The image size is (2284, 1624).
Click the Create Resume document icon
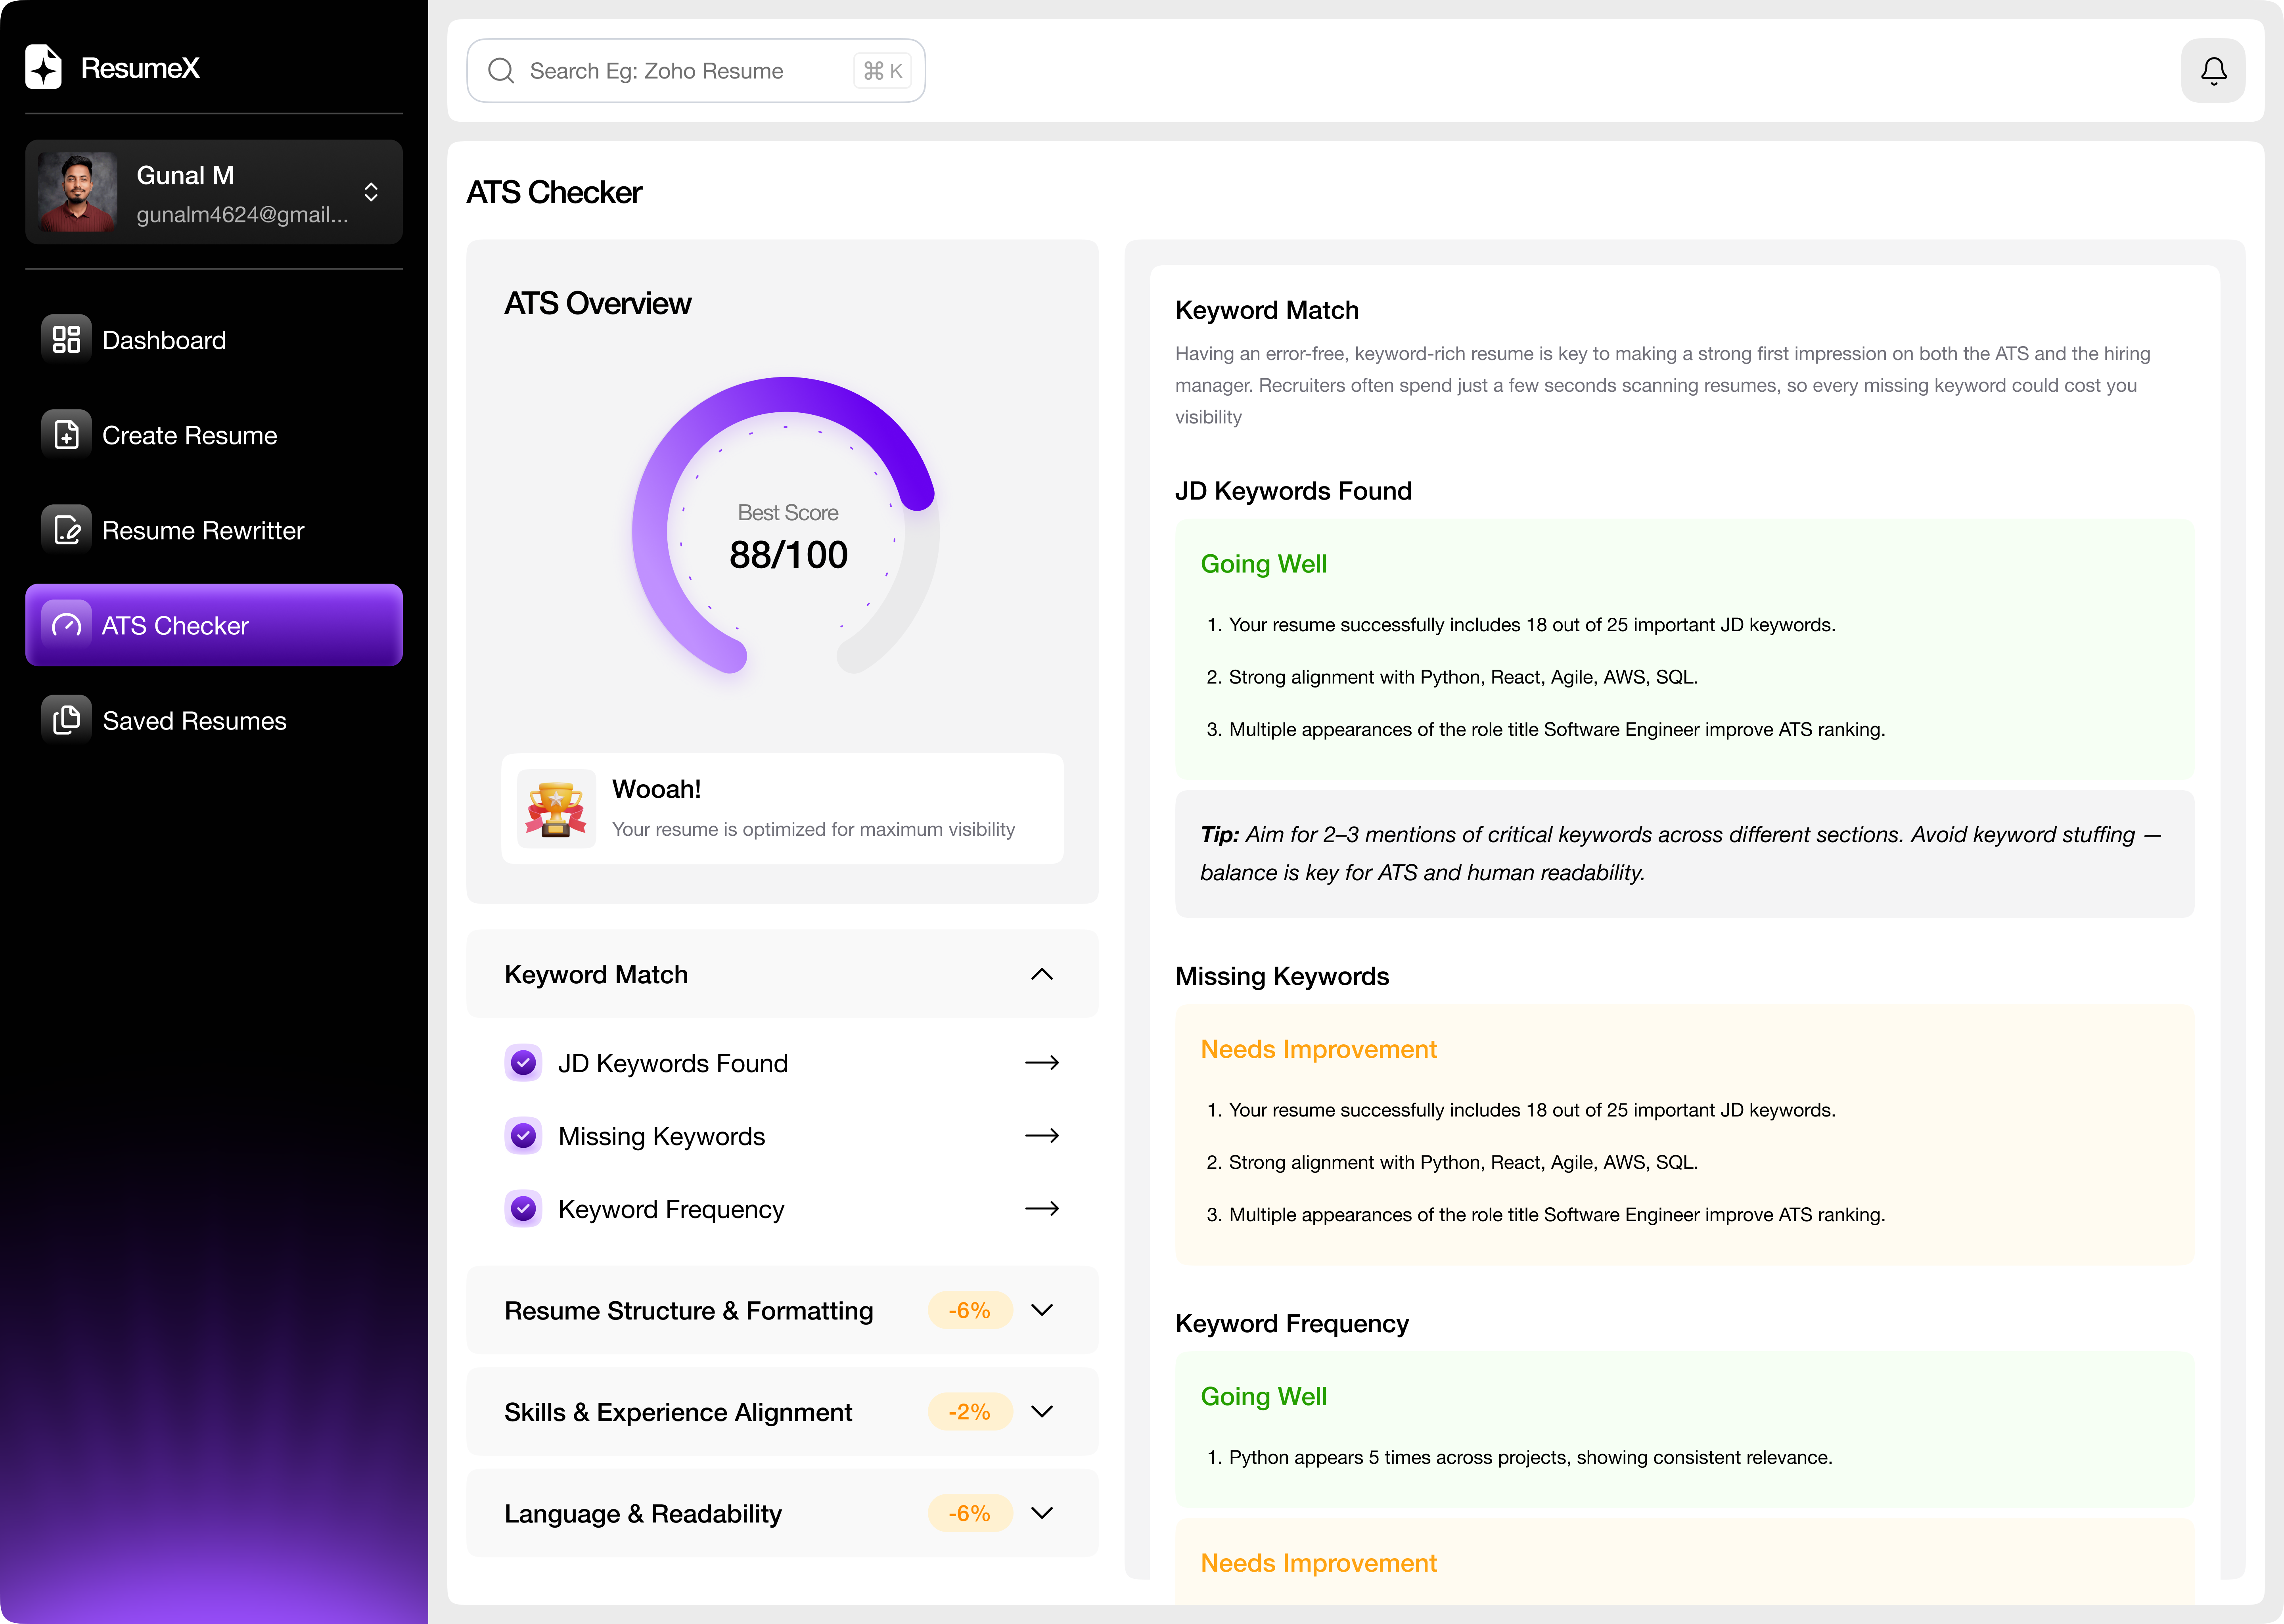(66, 435)
